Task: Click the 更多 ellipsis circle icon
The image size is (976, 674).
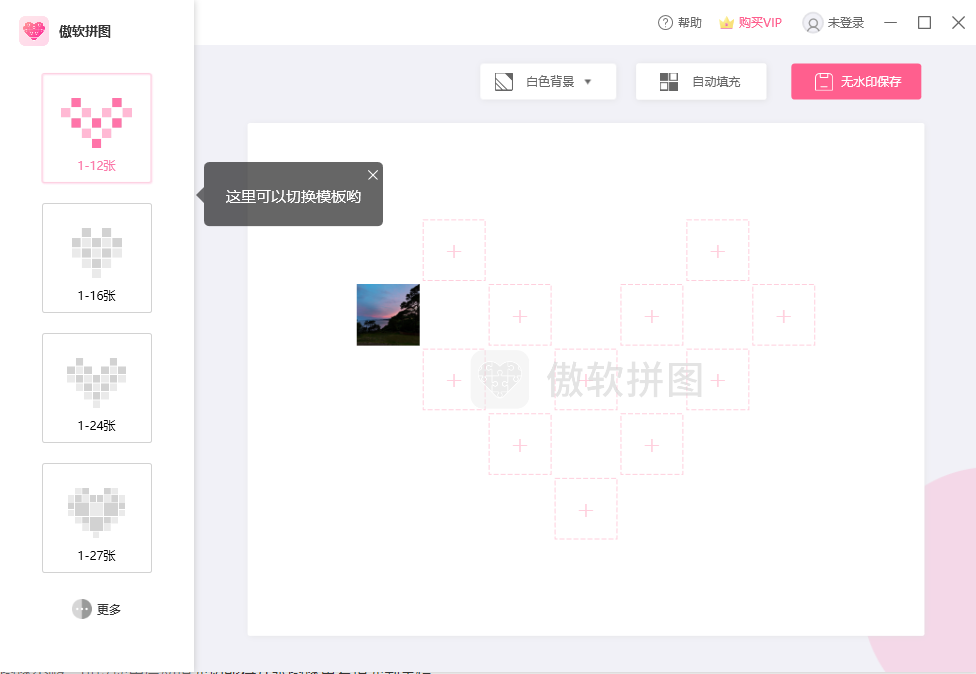Action: click(82, 609)
